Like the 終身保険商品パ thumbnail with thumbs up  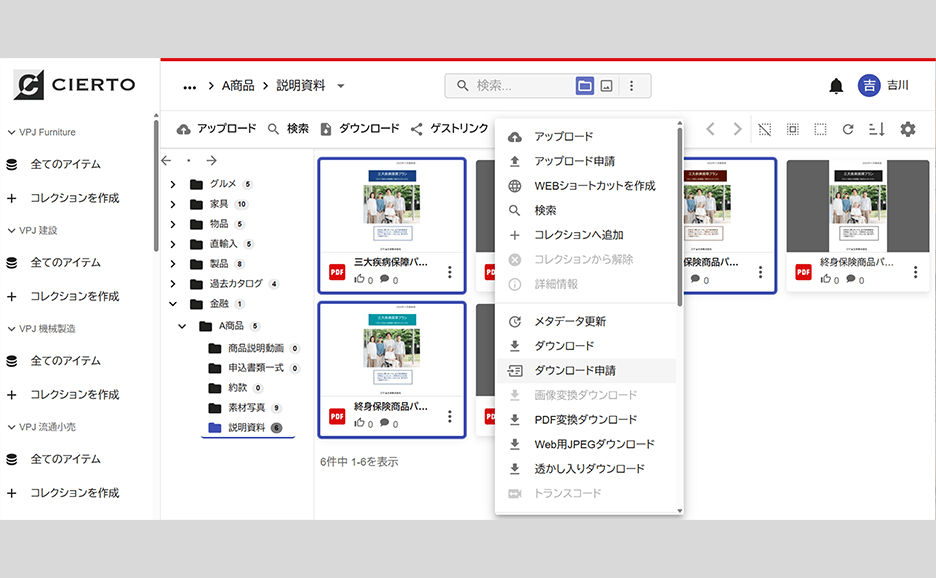(x=359, y=422)
